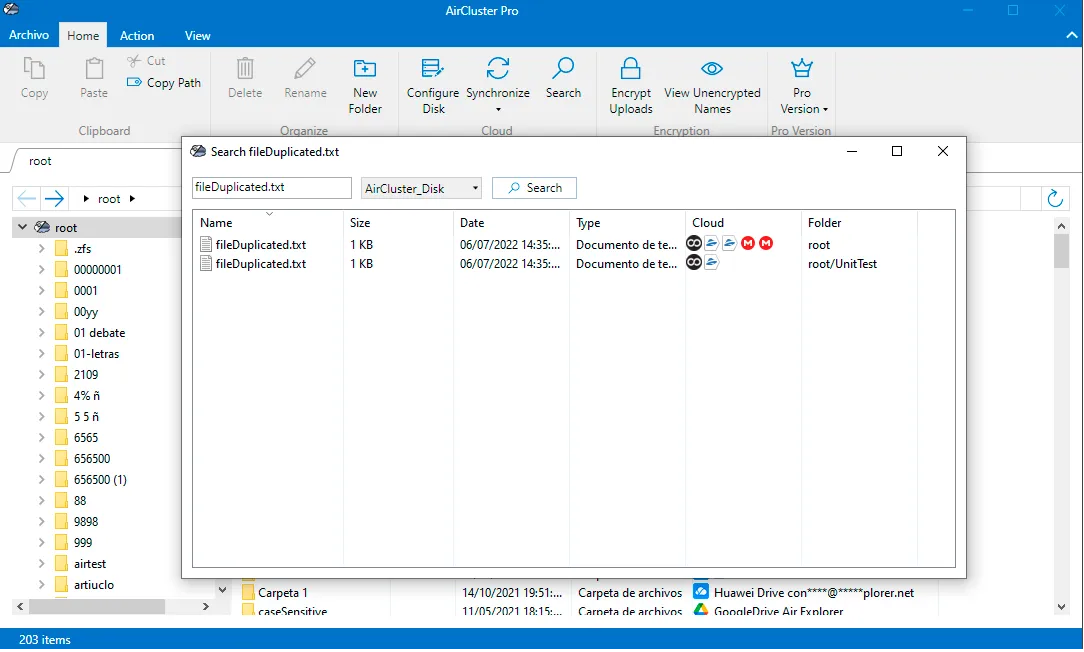1084x652 pixels.
Task: Expand the .zfs folder node
Action: pyautogui.click(x=41, y=248)
